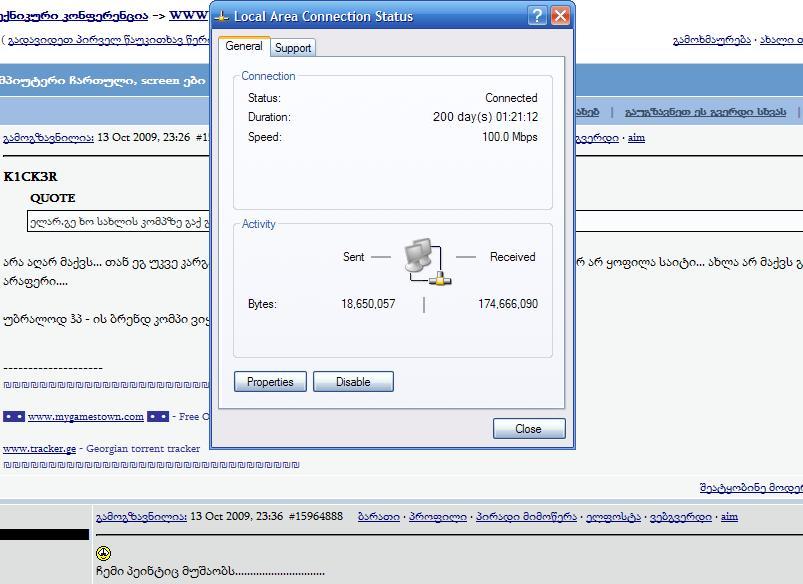Click the underlined link at far right below signature

[x=751, y=488]
